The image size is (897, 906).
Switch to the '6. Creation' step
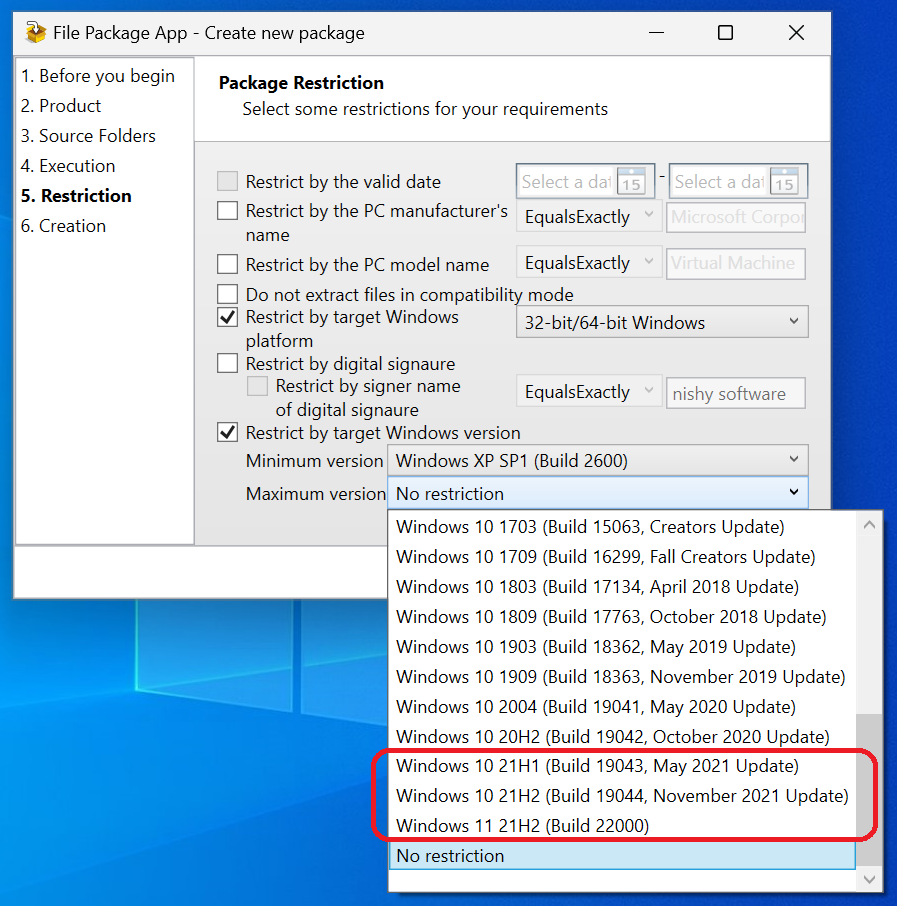(x=63, y=226)
